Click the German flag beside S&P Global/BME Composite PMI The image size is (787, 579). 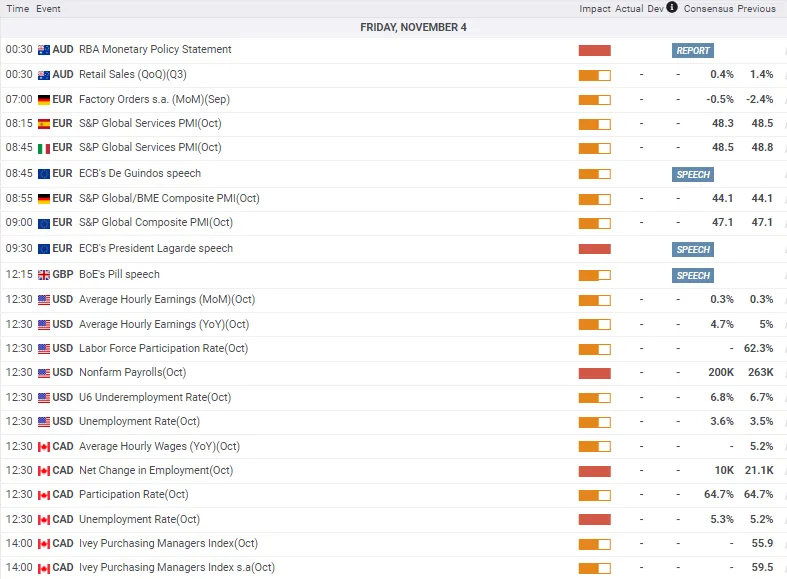(x=44, y=199)
